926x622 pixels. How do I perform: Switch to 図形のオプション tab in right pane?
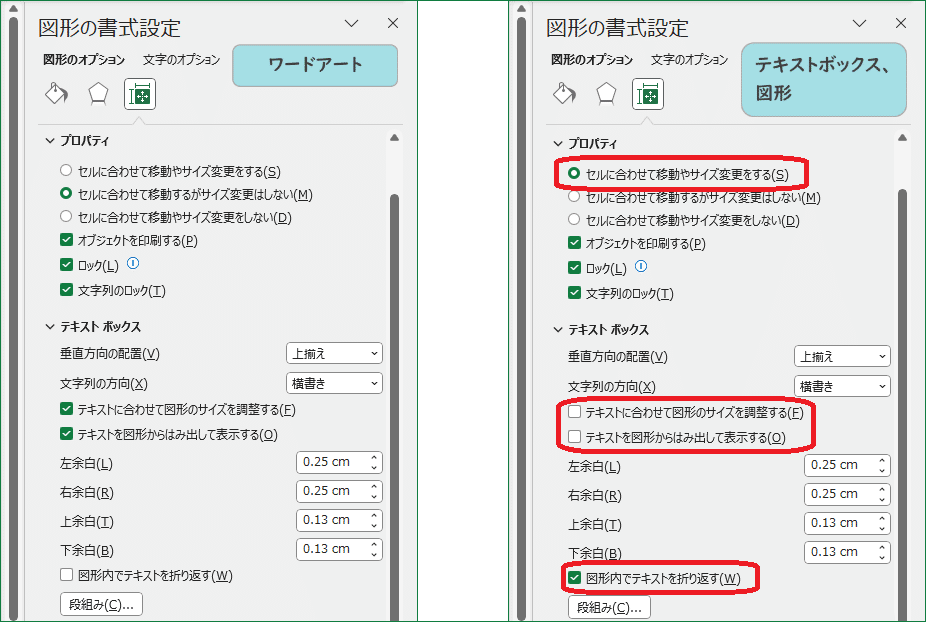[x=592, y=60]
